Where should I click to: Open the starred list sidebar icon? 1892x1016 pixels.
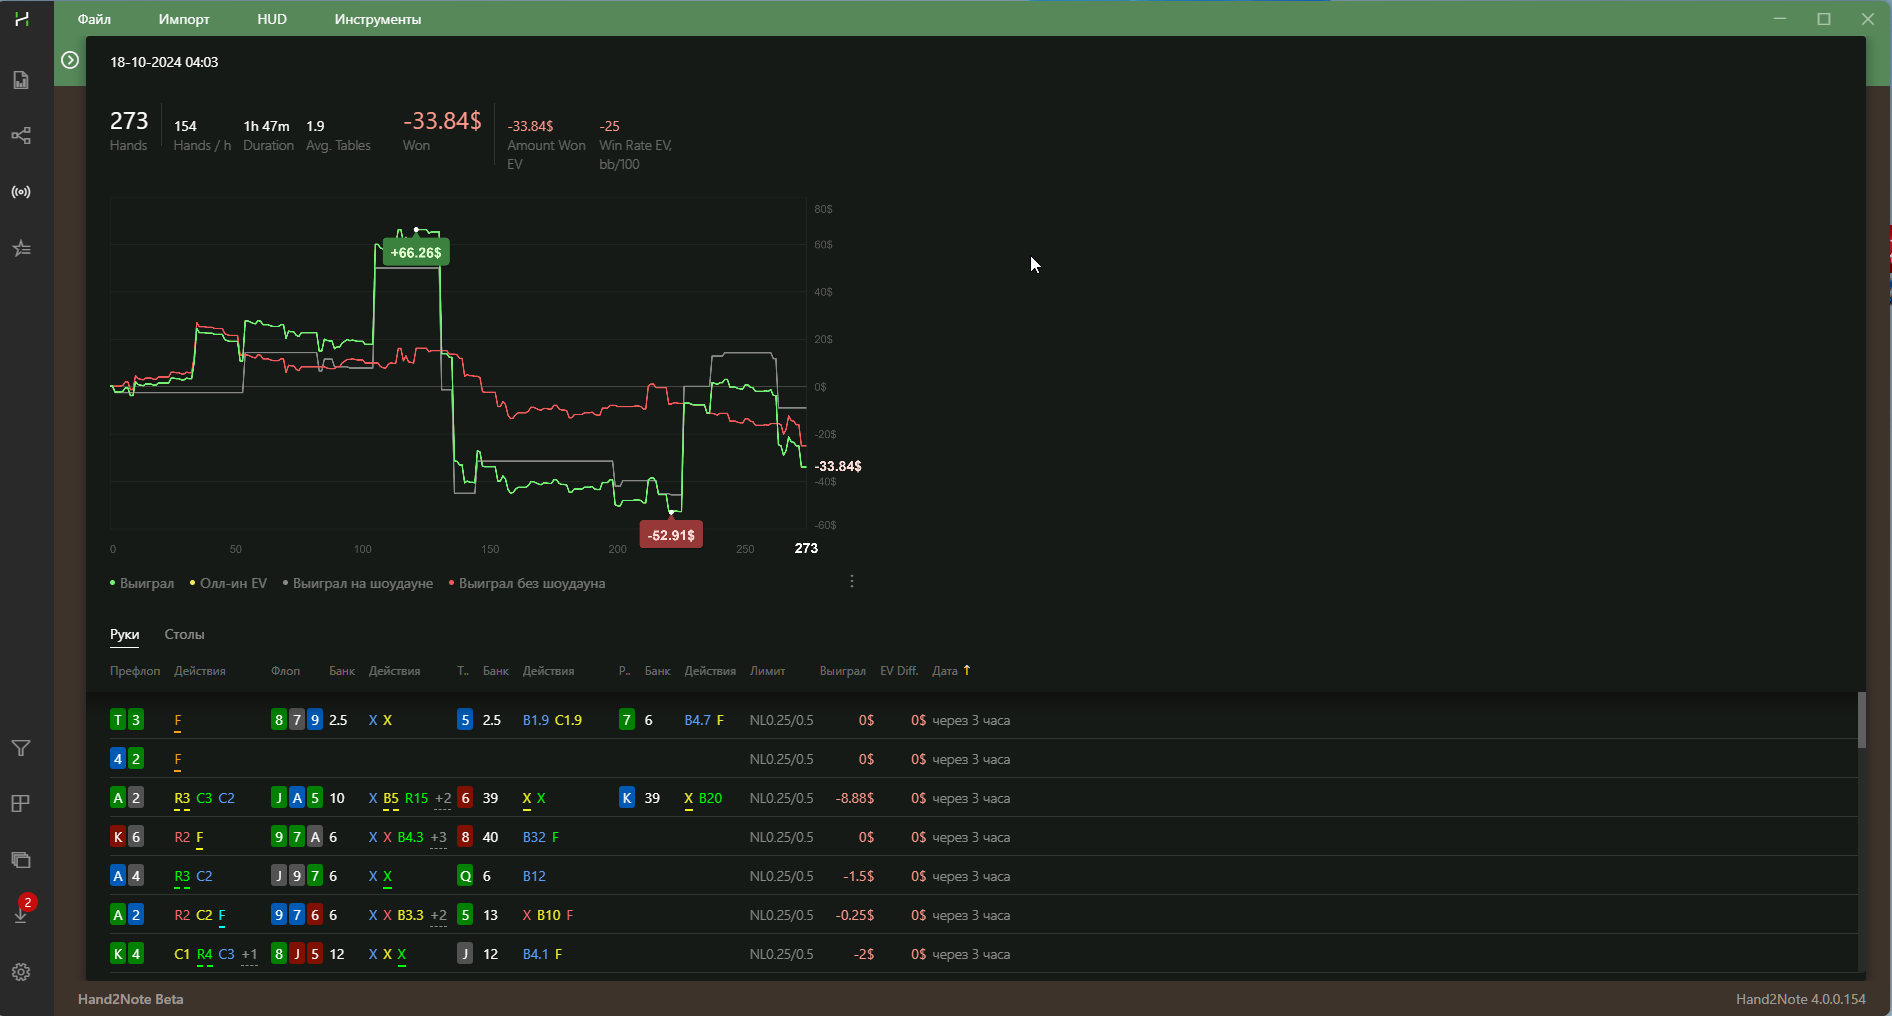tap(21, 248)
